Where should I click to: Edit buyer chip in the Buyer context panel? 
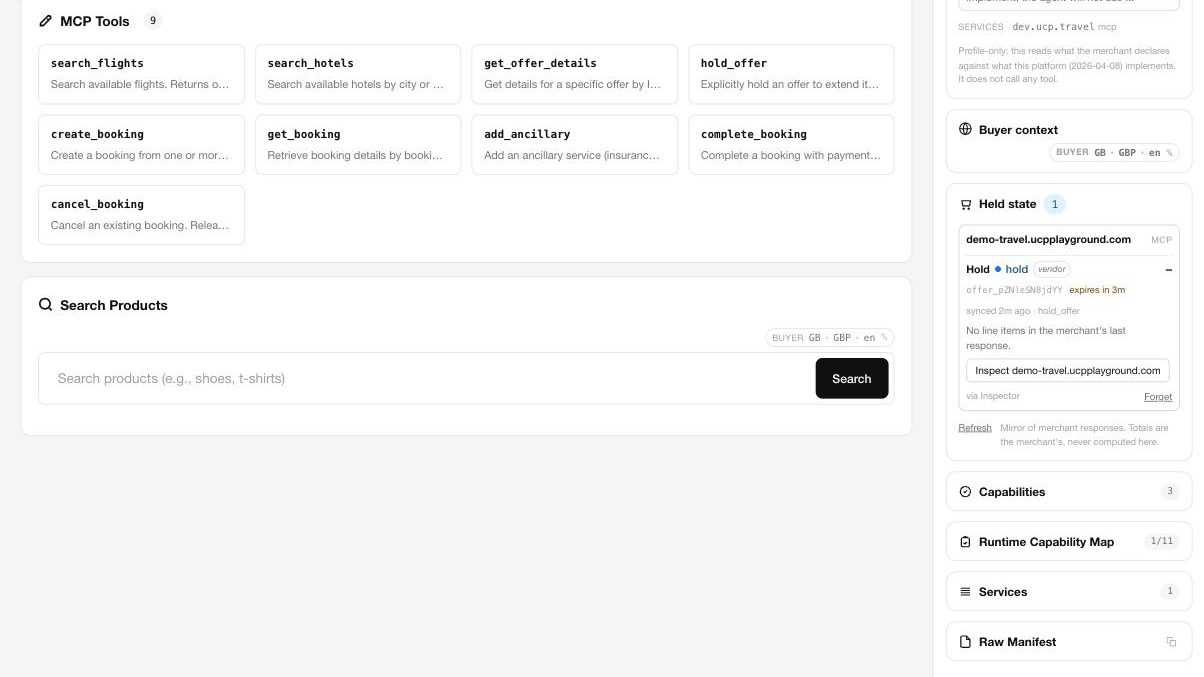pyautogui.click(x=1115, y=153)
